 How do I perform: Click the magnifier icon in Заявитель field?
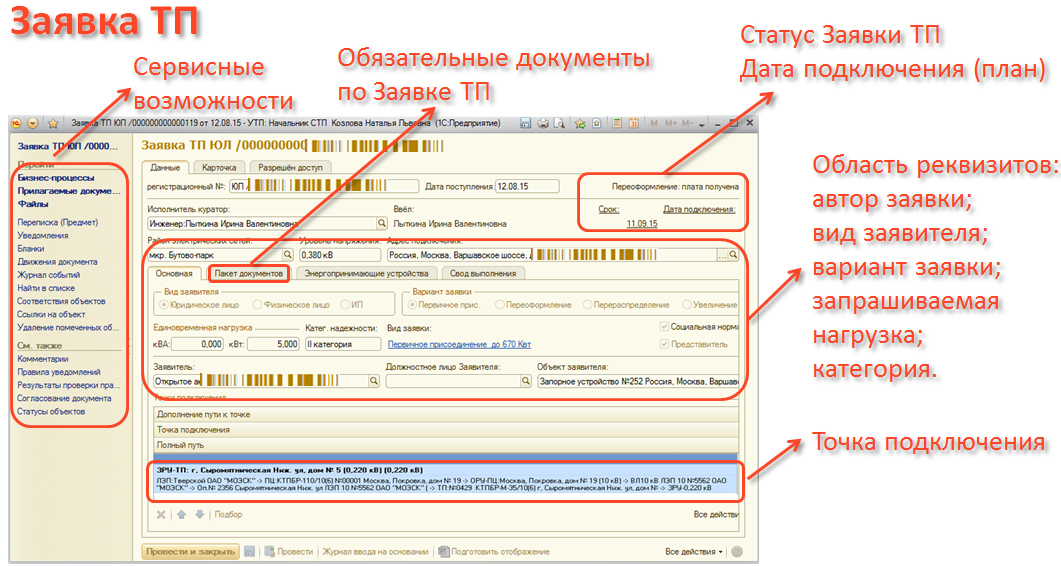(x=373, y=381)
